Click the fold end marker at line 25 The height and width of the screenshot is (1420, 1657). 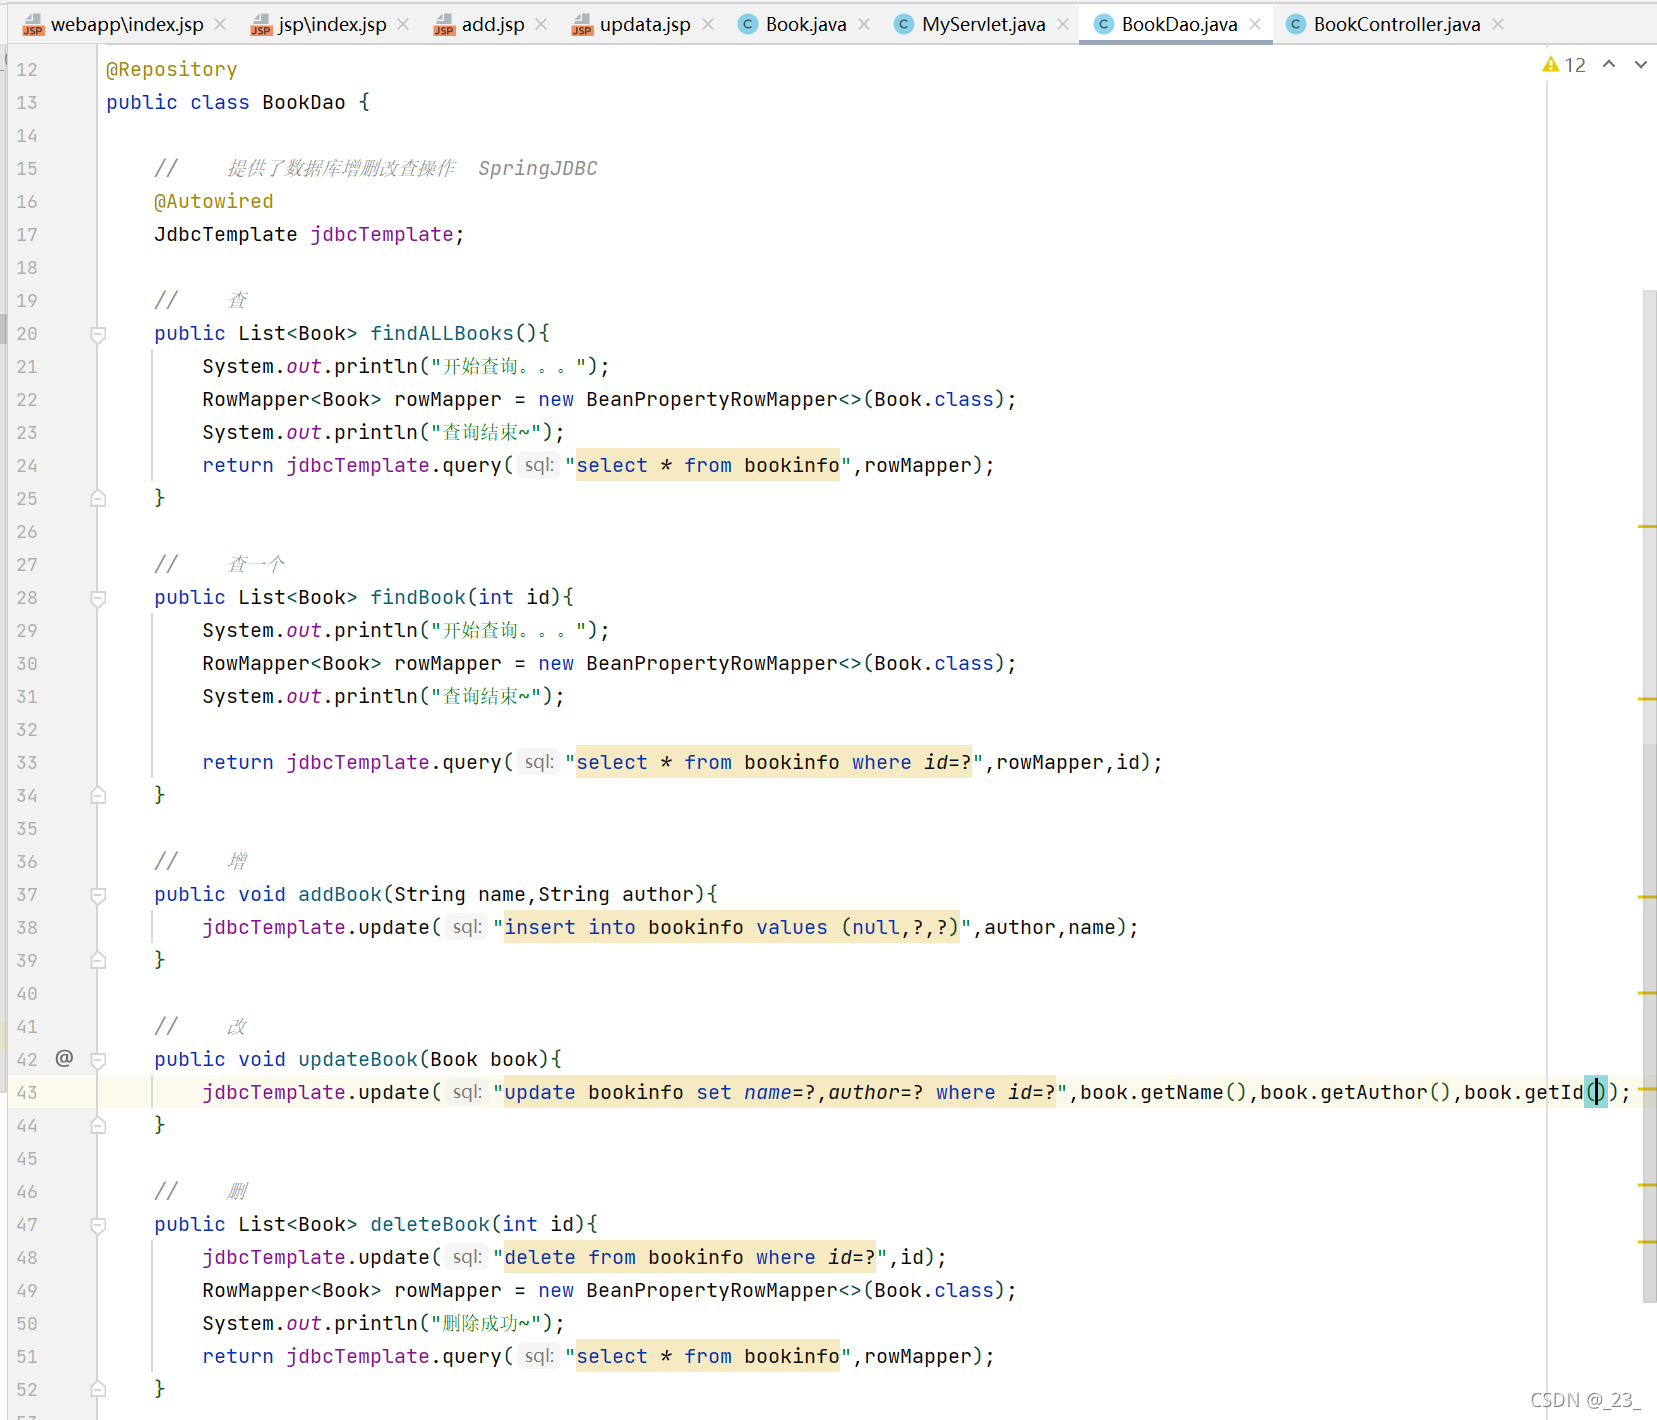pos(98,498)
